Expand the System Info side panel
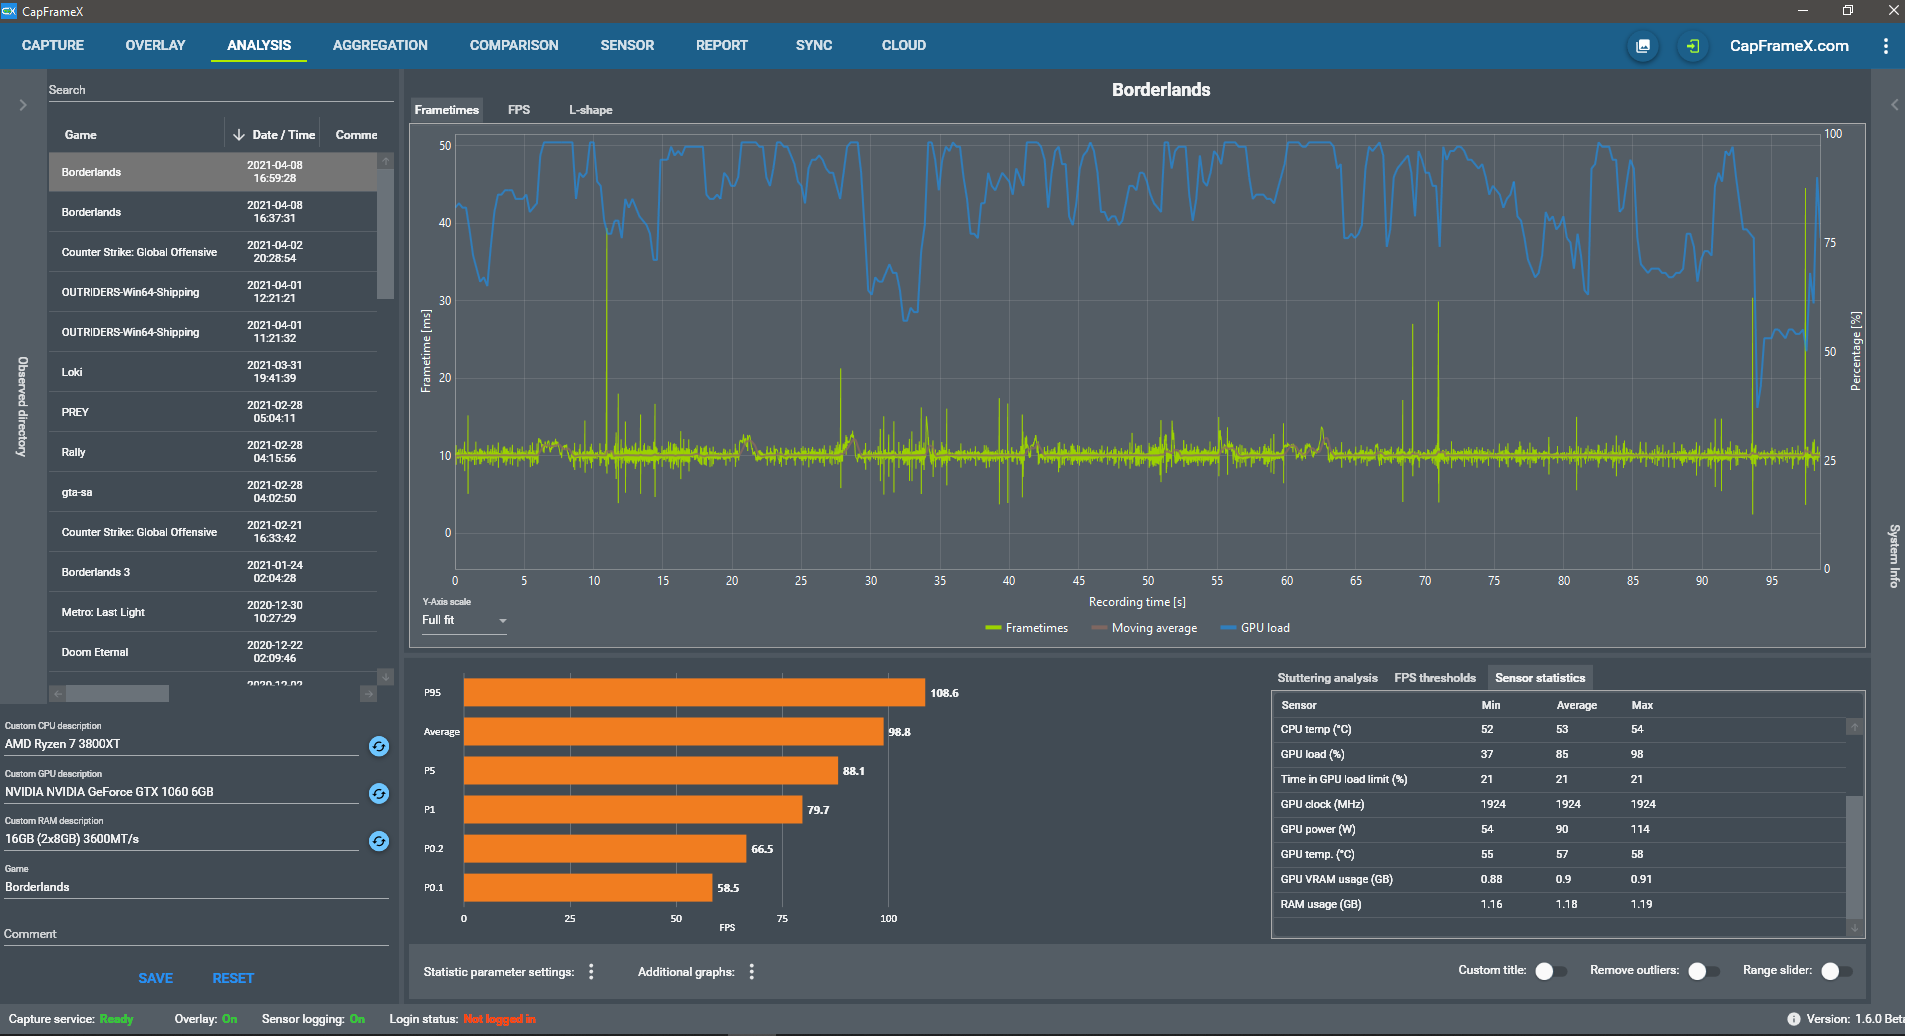 [1893, 105]
